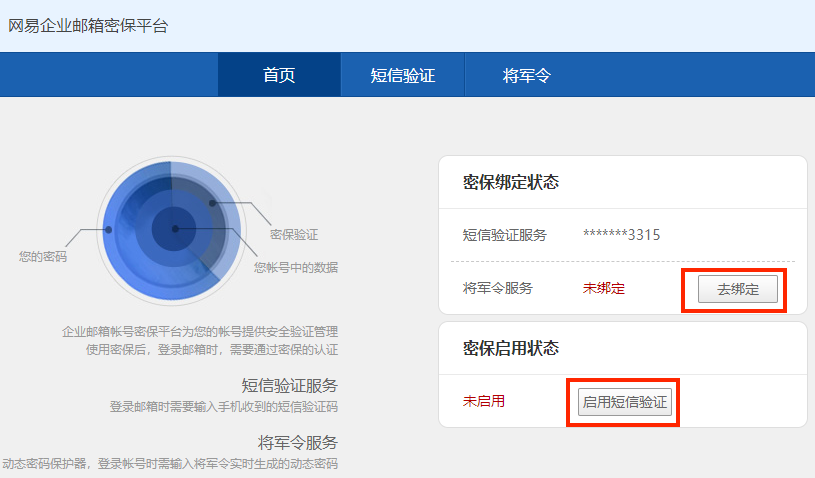Screen dimensions: 815x478
Task: Click the 您帐号中的数据 diagram label
Action: point(295,267)
